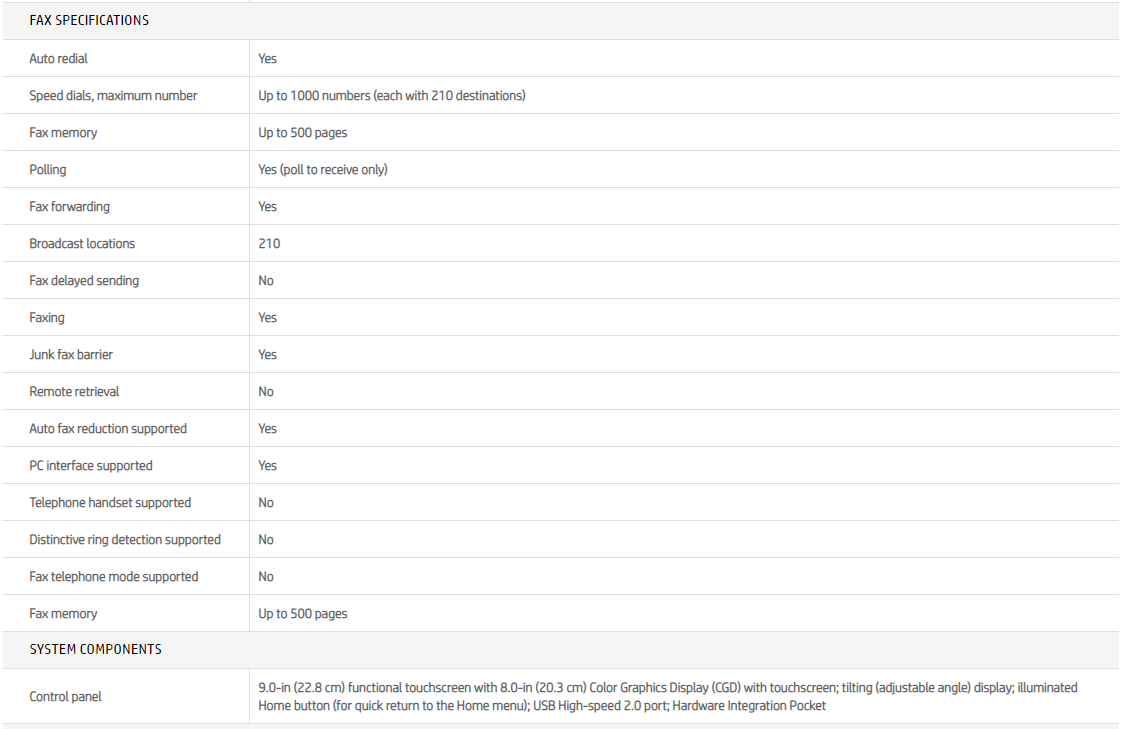Screen dimensions: 1123x729
Task: Click the 210 broadcast locations value
Action: (x=269, y=244)
